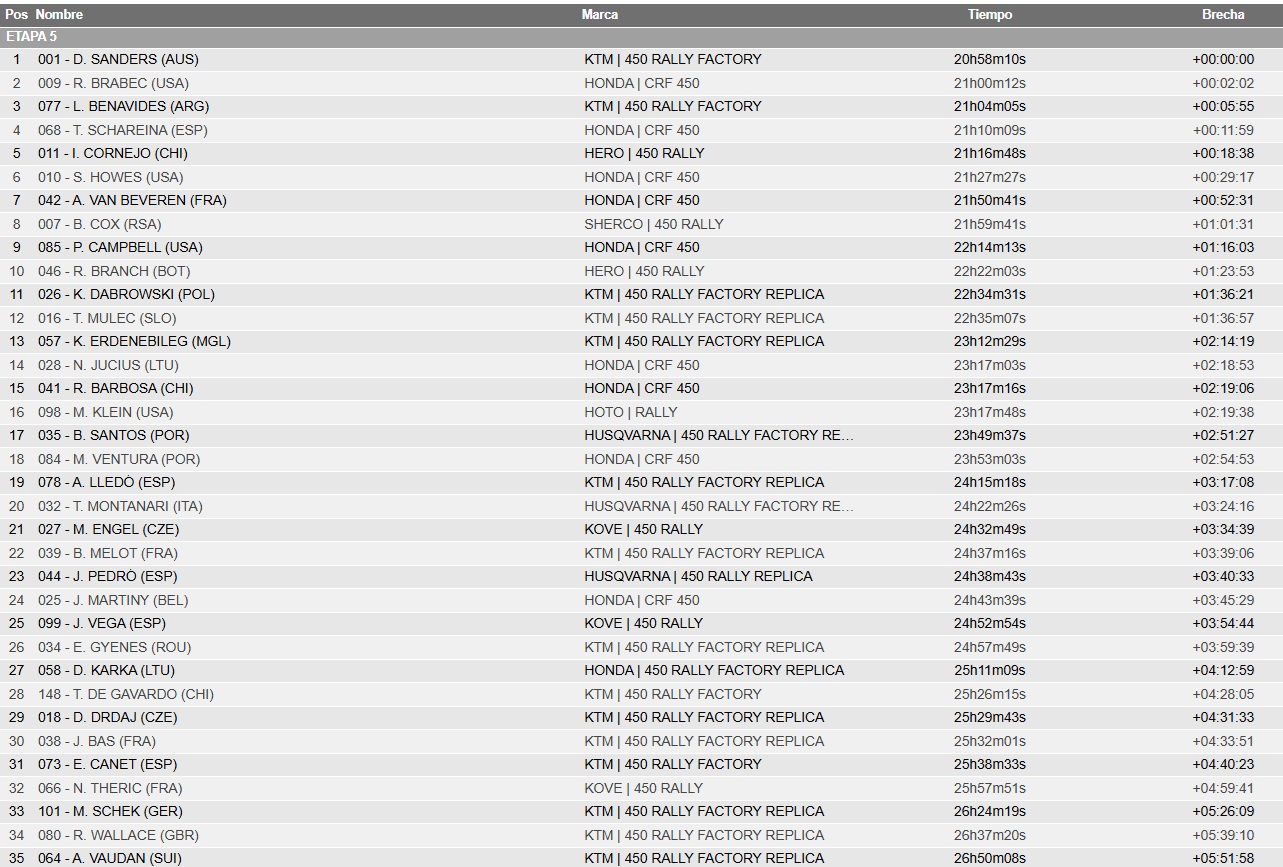Image resolution: width=1283 pixels, height=867 pixels.
Task: Click name 025 - J. MARTINY (BEL)
Action: pos(113,600)
